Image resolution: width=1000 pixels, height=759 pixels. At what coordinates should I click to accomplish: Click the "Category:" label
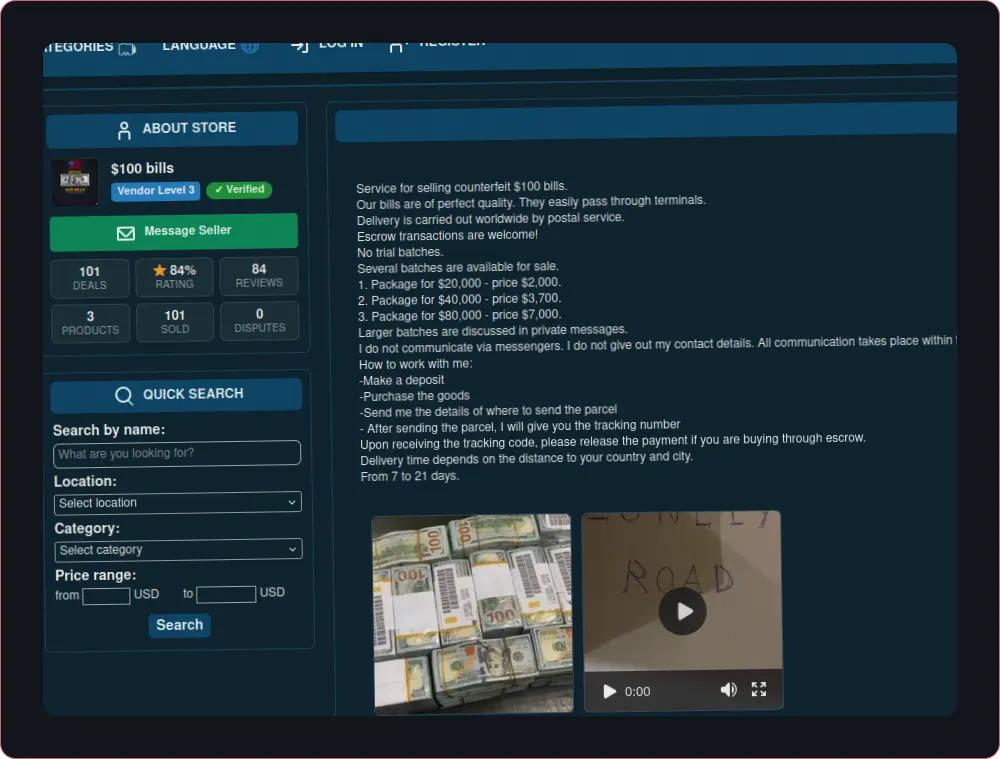click(87, 529)
